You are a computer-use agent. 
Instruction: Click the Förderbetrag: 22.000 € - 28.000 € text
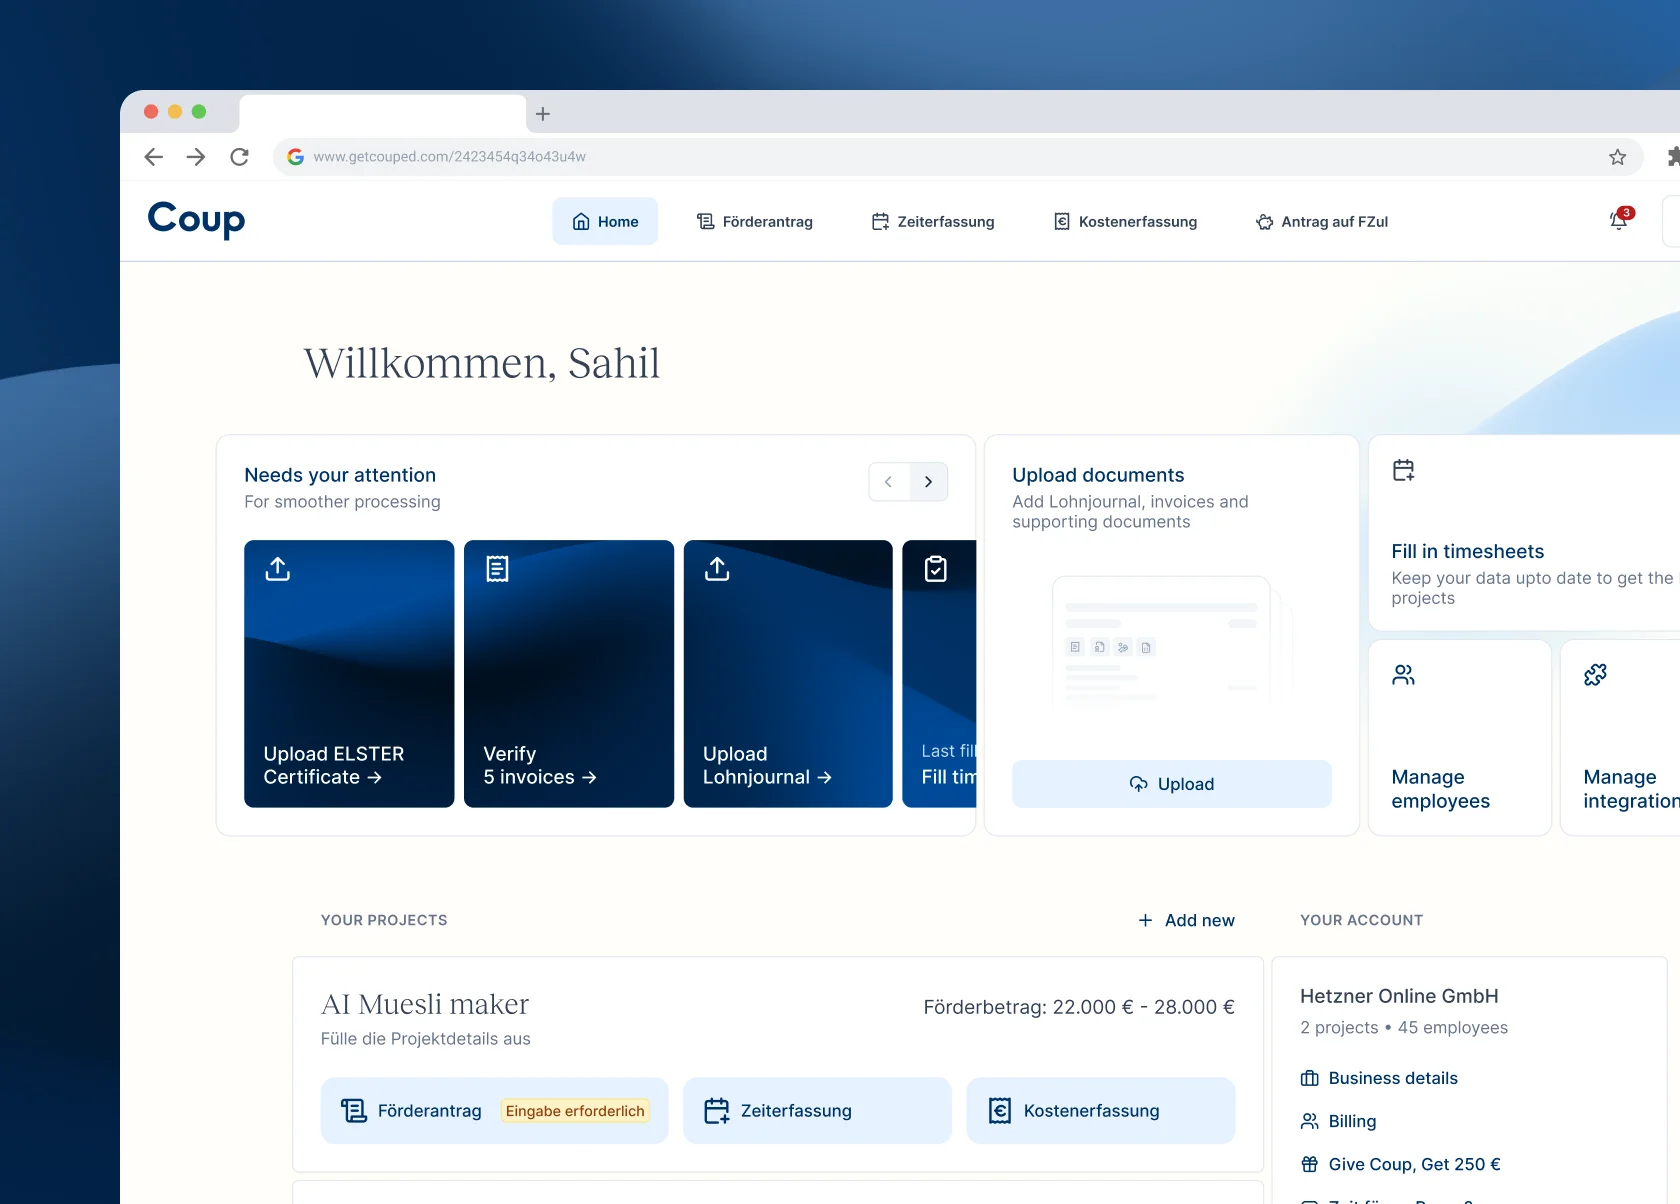point(1079,1007)
